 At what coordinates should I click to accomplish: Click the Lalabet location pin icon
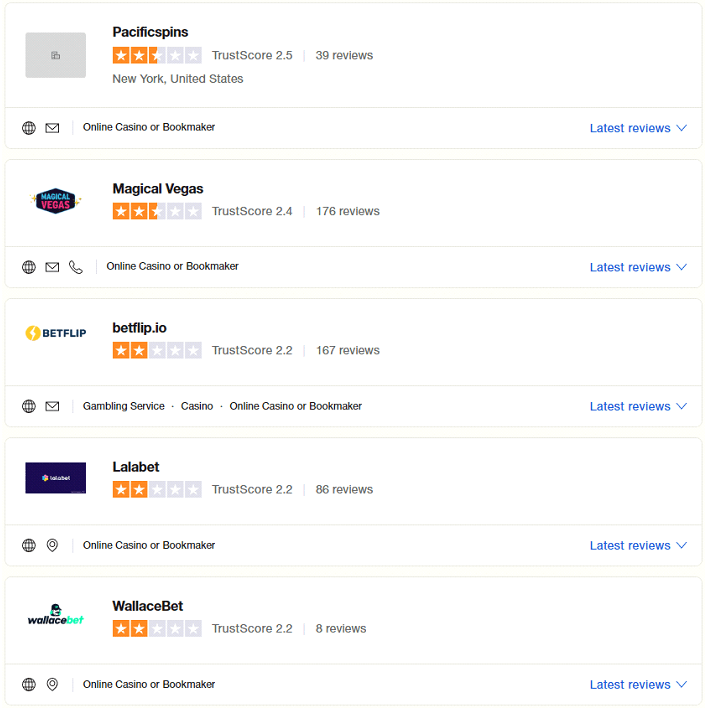pyautogui.click(x=52, y=545)
